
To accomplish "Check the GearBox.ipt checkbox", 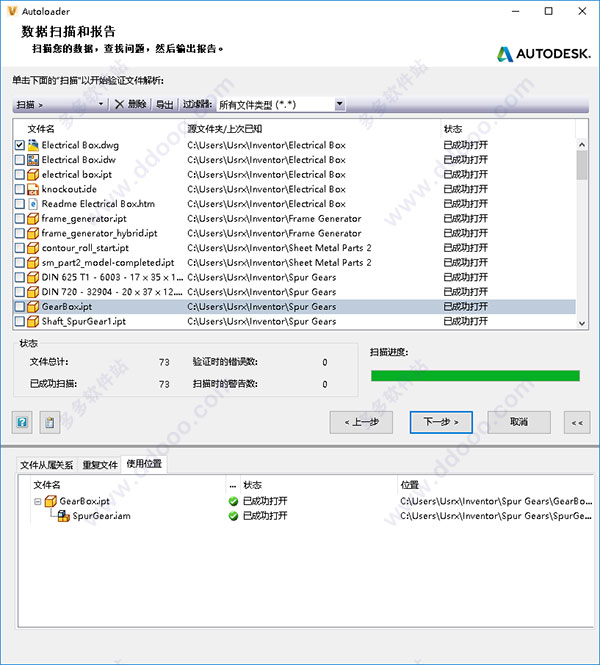I will pos(20,307).
